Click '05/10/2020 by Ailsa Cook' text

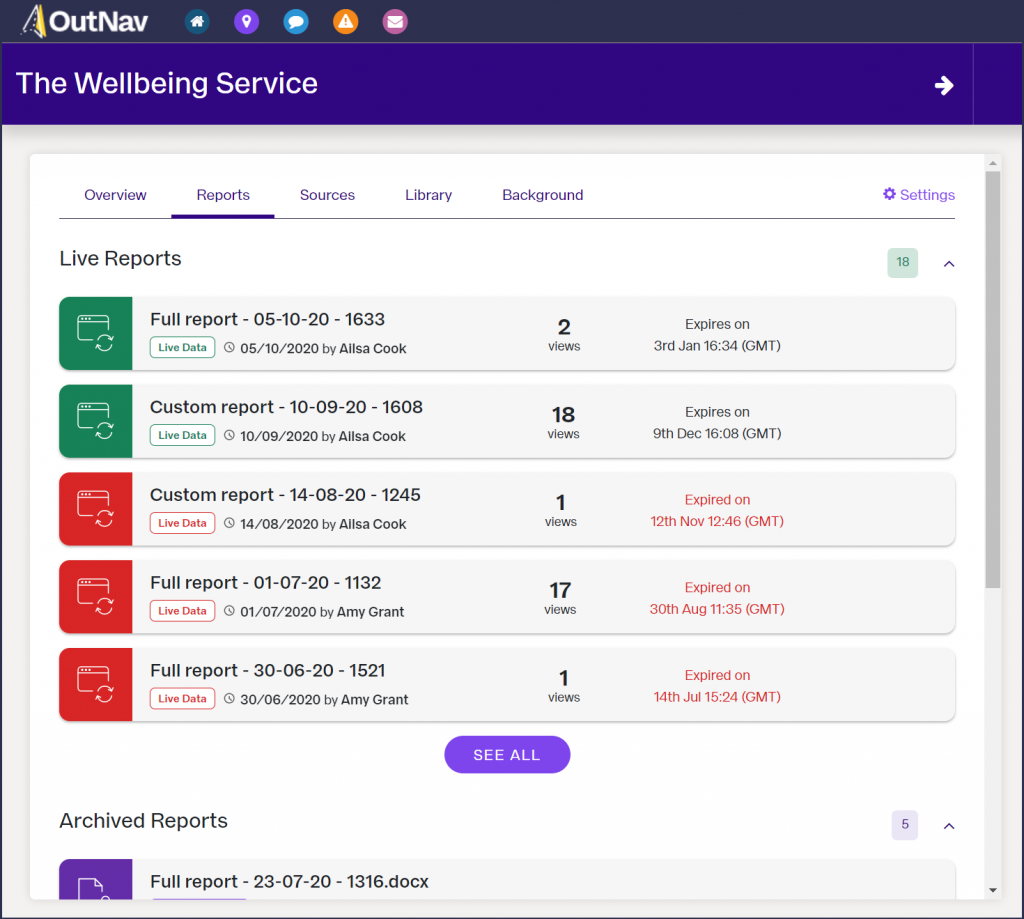coord(323,348)
